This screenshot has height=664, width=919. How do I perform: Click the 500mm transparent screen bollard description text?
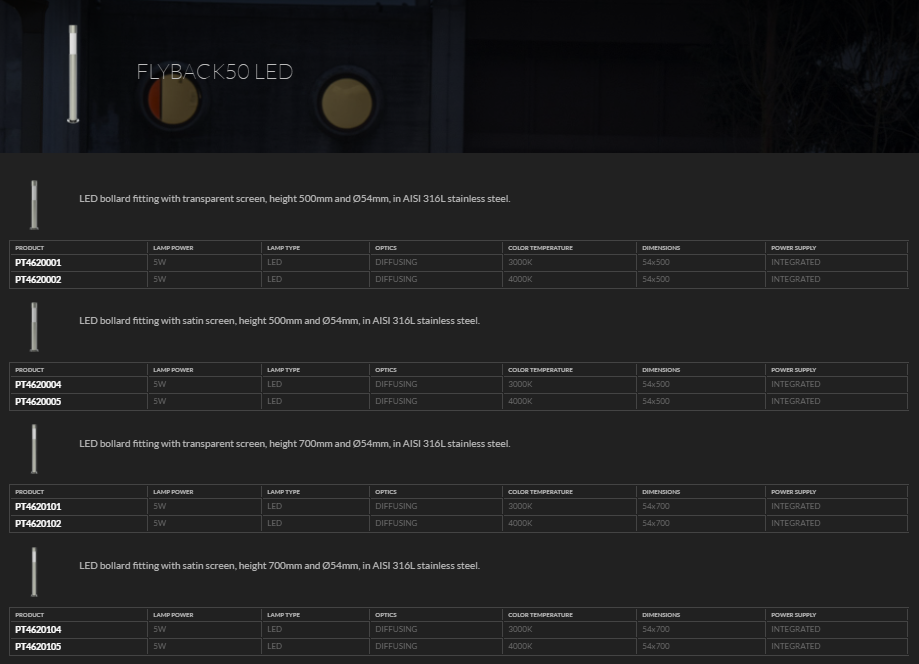coord(294,199)
